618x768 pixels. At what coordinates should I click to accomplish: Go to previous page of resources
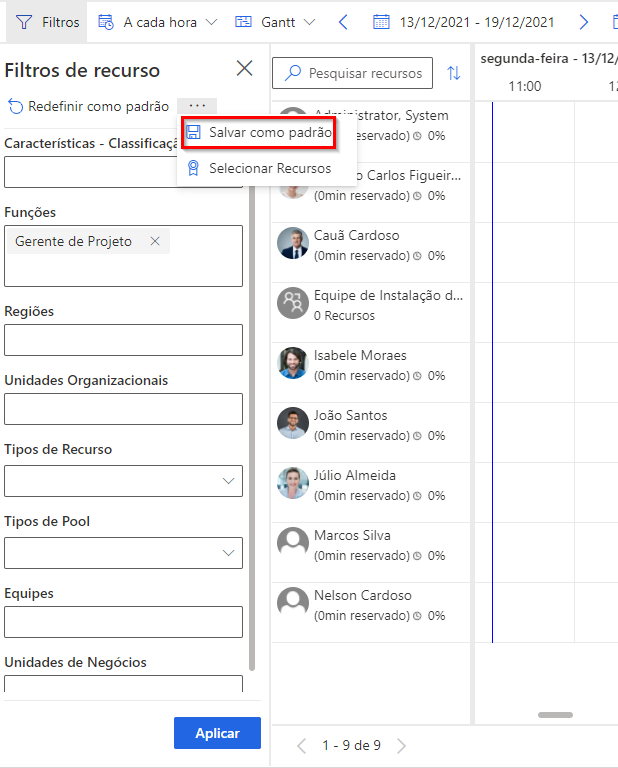point(302,746)
